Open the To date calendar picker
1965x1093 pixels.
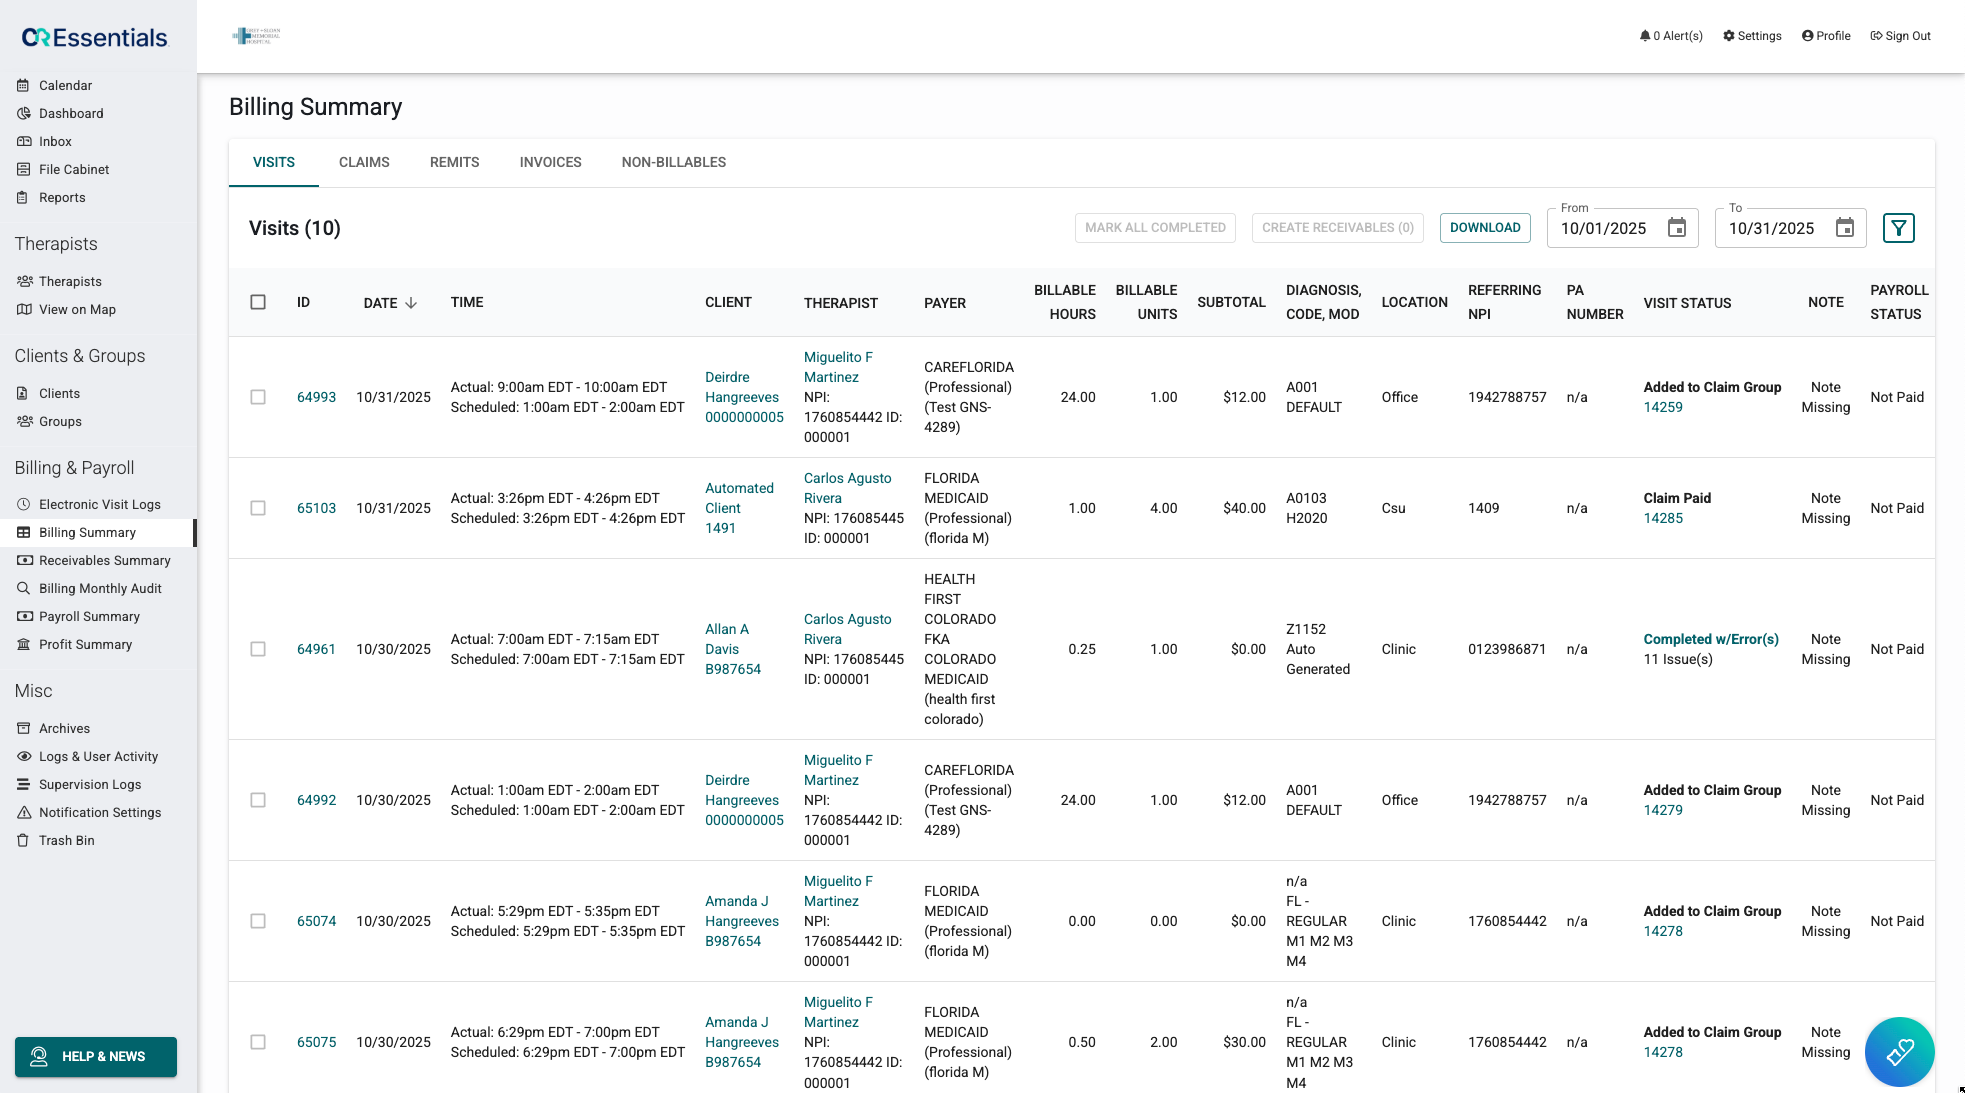tap(1845, 228)
